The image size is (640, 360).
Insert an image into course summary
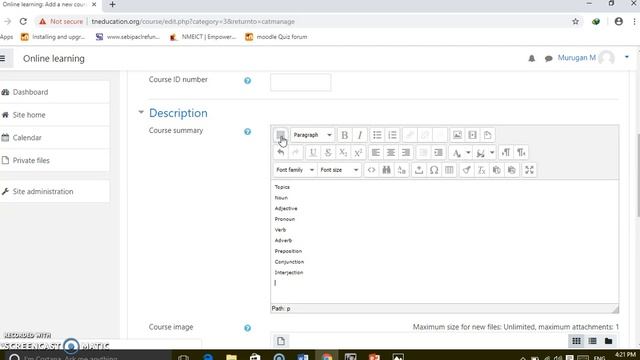(x=457, y=135)
